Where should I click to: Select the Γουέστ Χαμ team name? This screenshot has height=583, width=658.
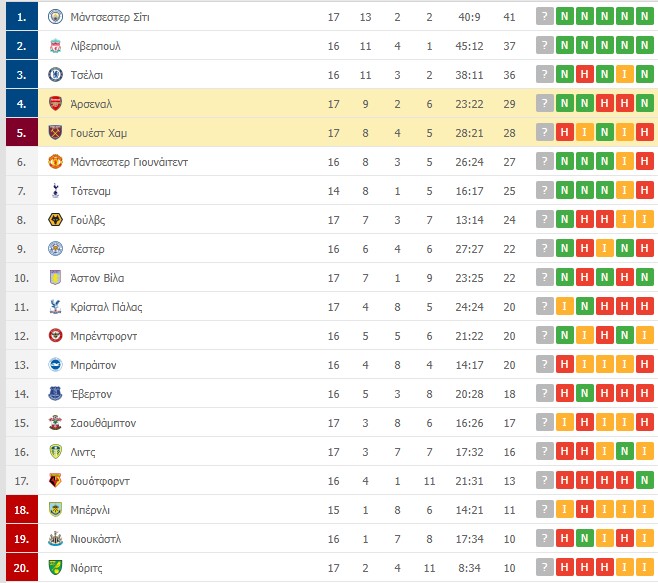99,133
